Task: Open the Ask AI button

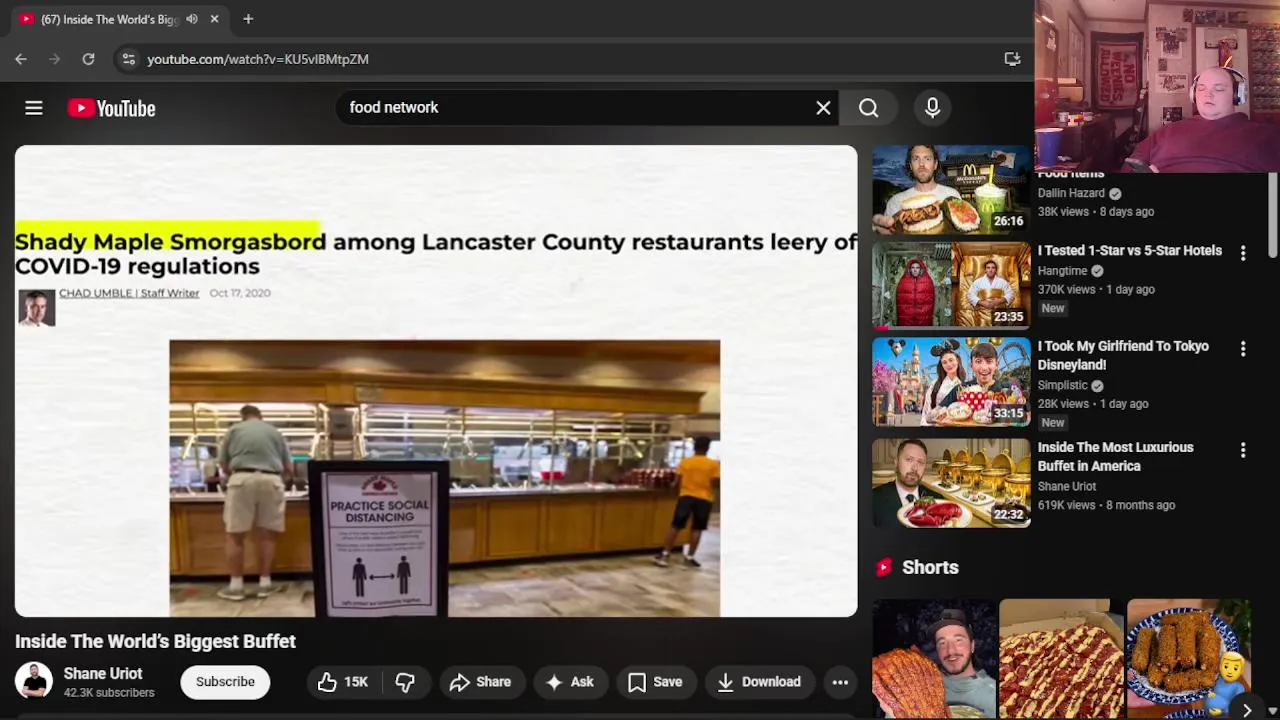Action: coord(569,682)
